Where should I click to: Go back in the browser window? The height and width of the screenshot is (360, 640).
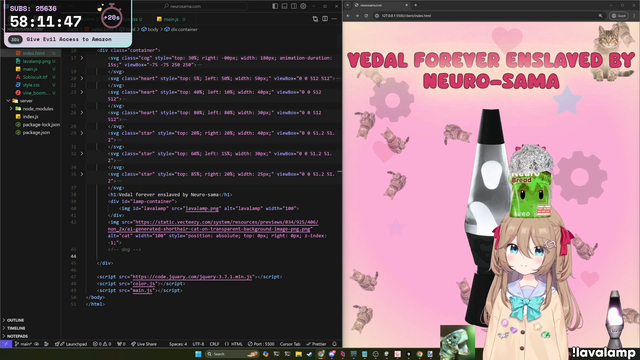click(x=348, y=16)
